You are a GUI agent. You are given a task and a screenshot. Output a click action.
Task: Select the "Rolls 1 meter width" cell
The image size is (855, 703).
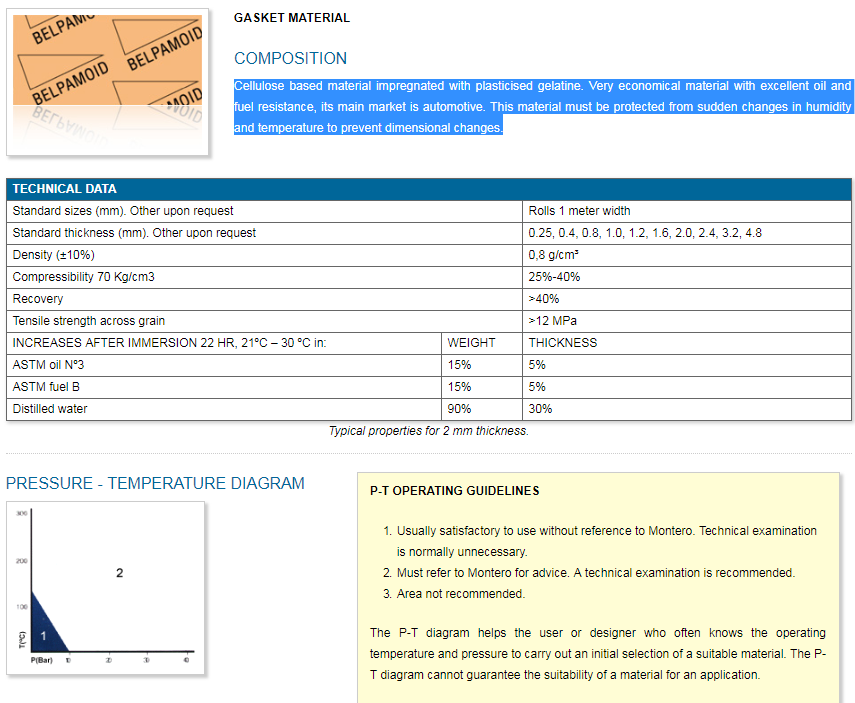point(579,211)
